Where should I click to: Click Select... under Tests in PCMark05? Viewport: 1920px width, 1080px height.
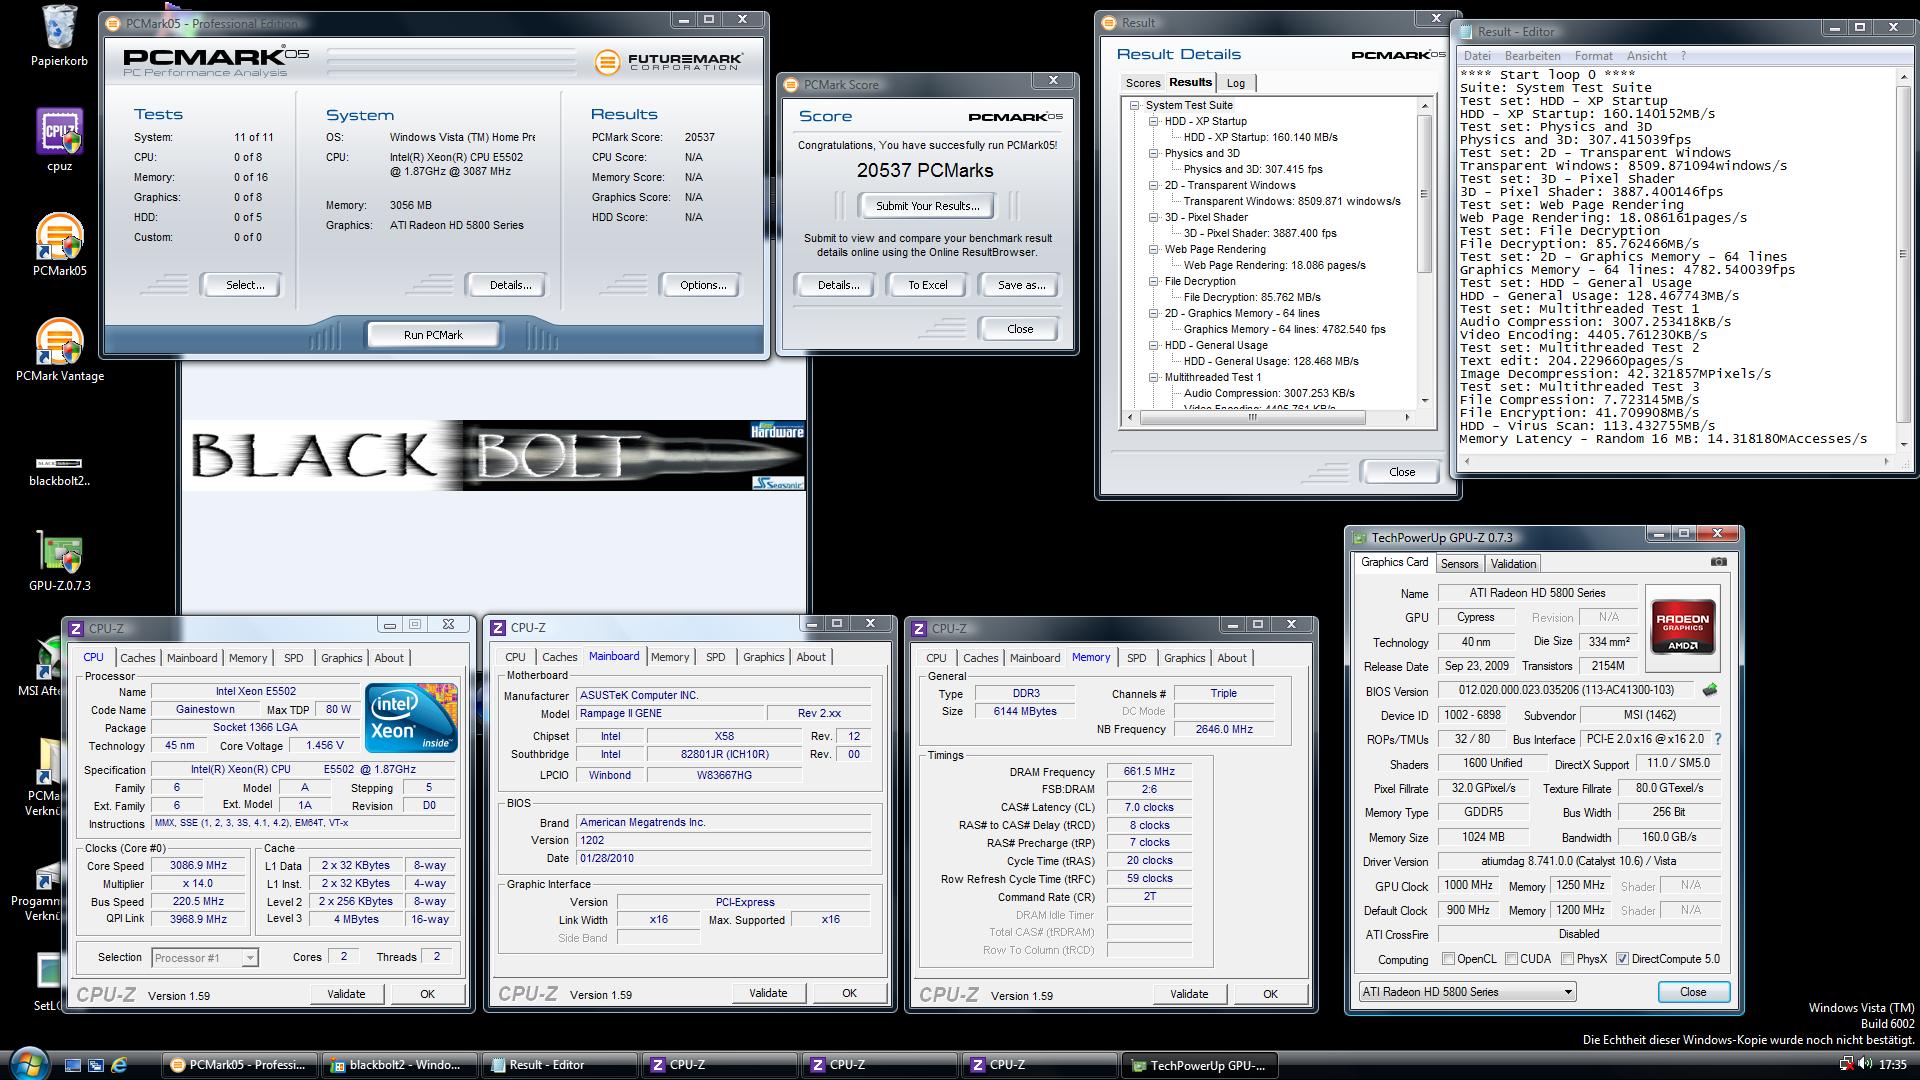[x=245, y=285]
